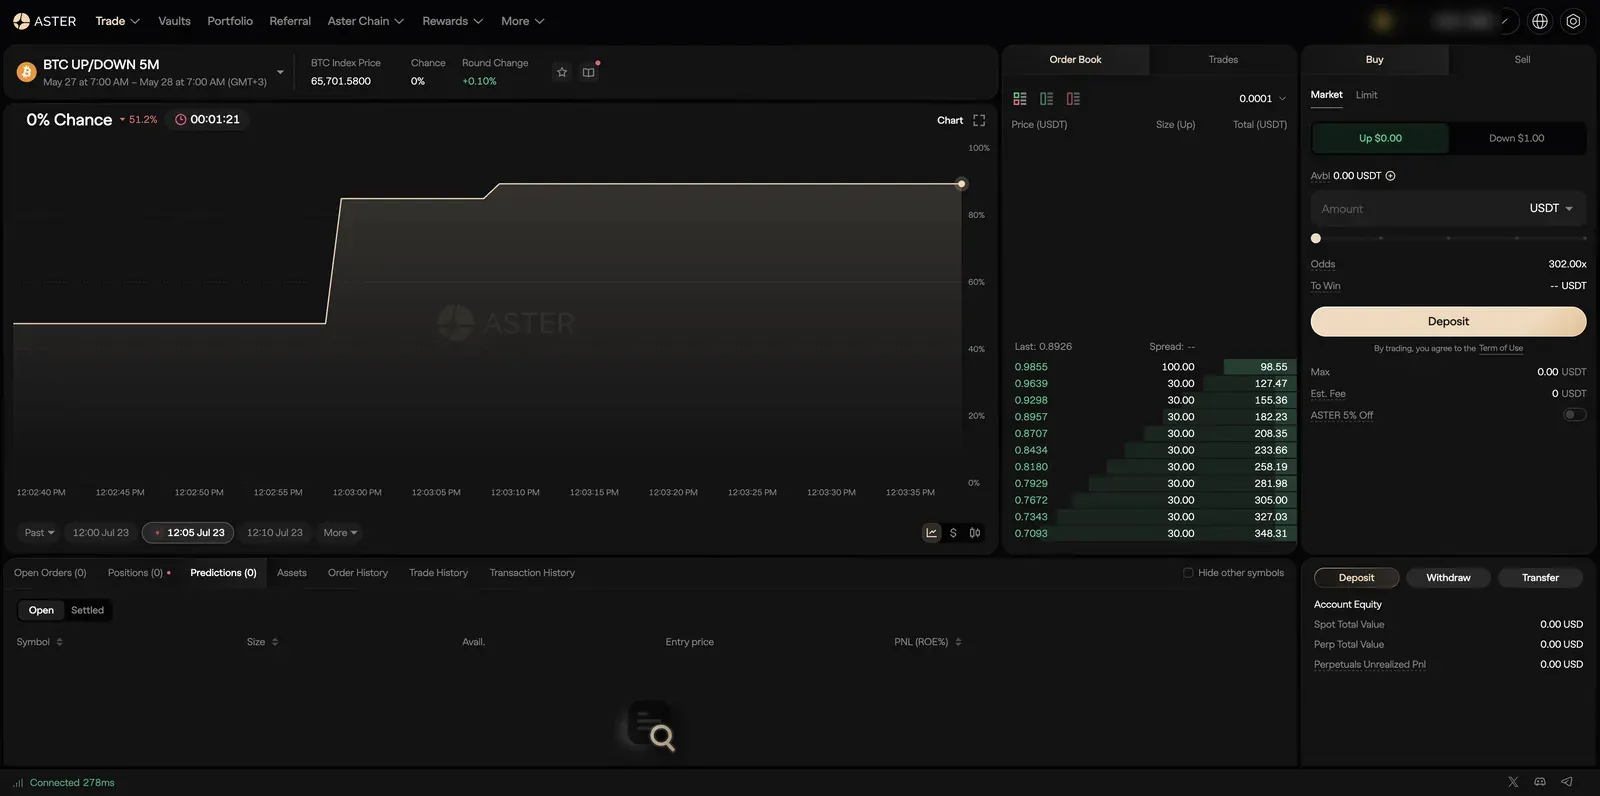
Task: Show both bids and asks order book layout
Action: [1020, 99]
